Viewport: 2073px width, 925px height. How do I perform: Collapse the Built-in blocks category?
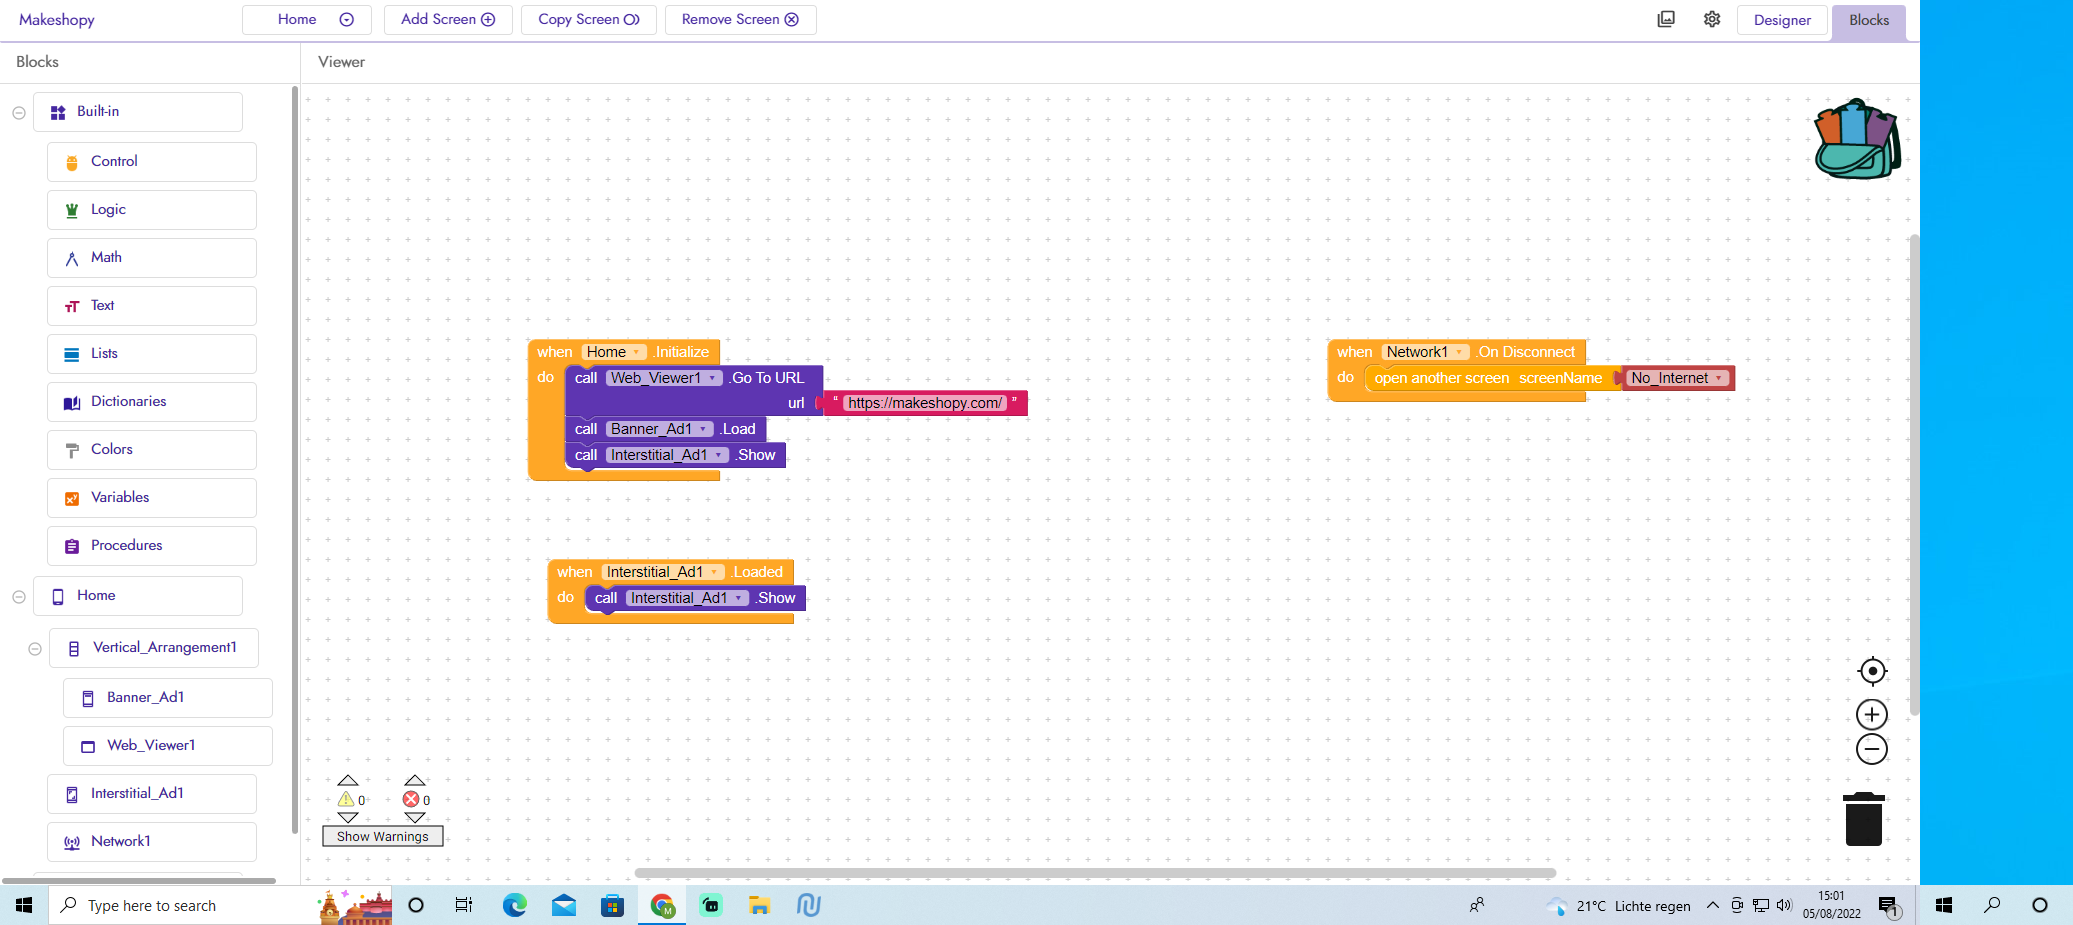[19, 113]
